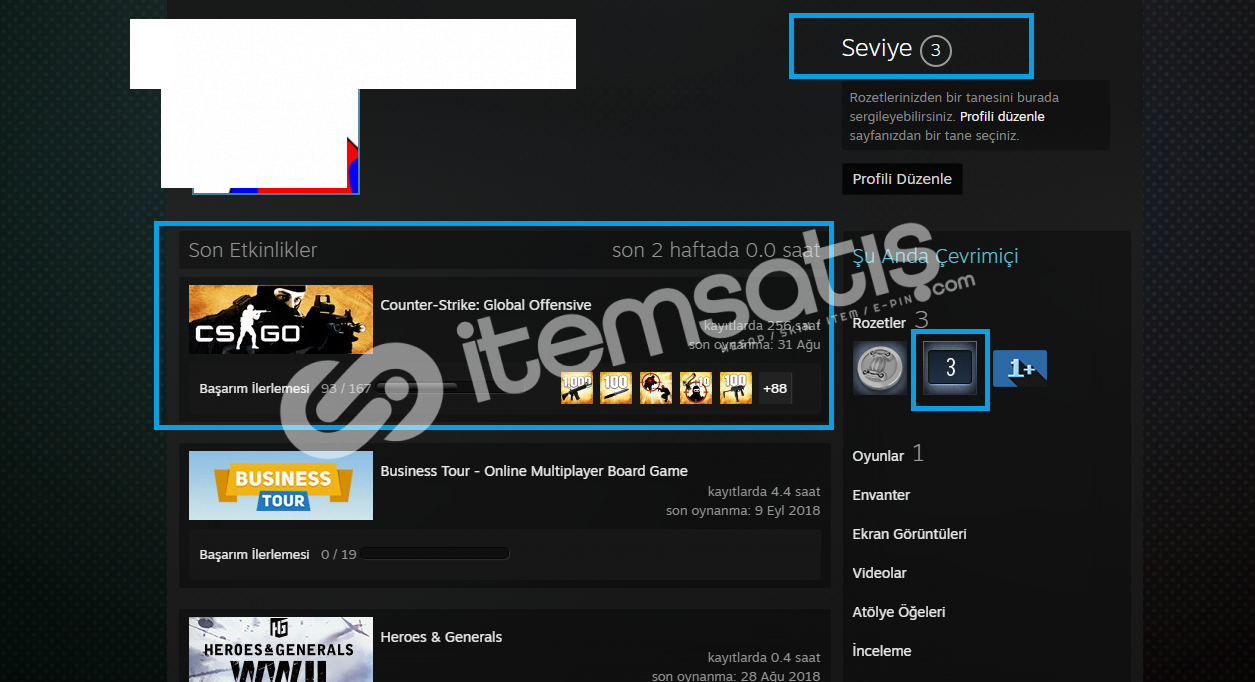The height and width of the screenshot is (682, 1255).
Task: Click the headshot target achievement icon
Action: (656, 388)
